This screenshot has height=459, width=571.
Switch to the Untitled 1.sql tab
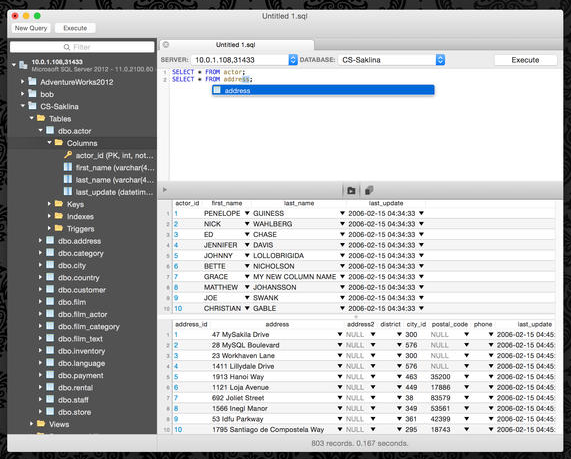pos(237,45)
